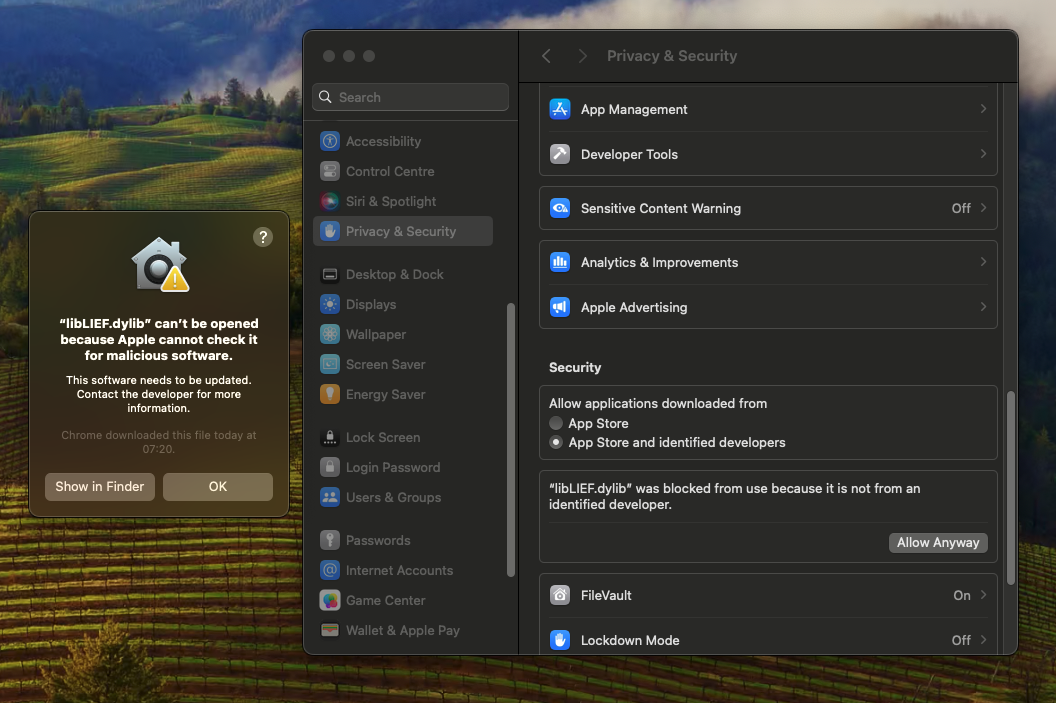Select App Store and identified developers option
This screenshot has height=703, width=1056.
(x=556, y=442)
